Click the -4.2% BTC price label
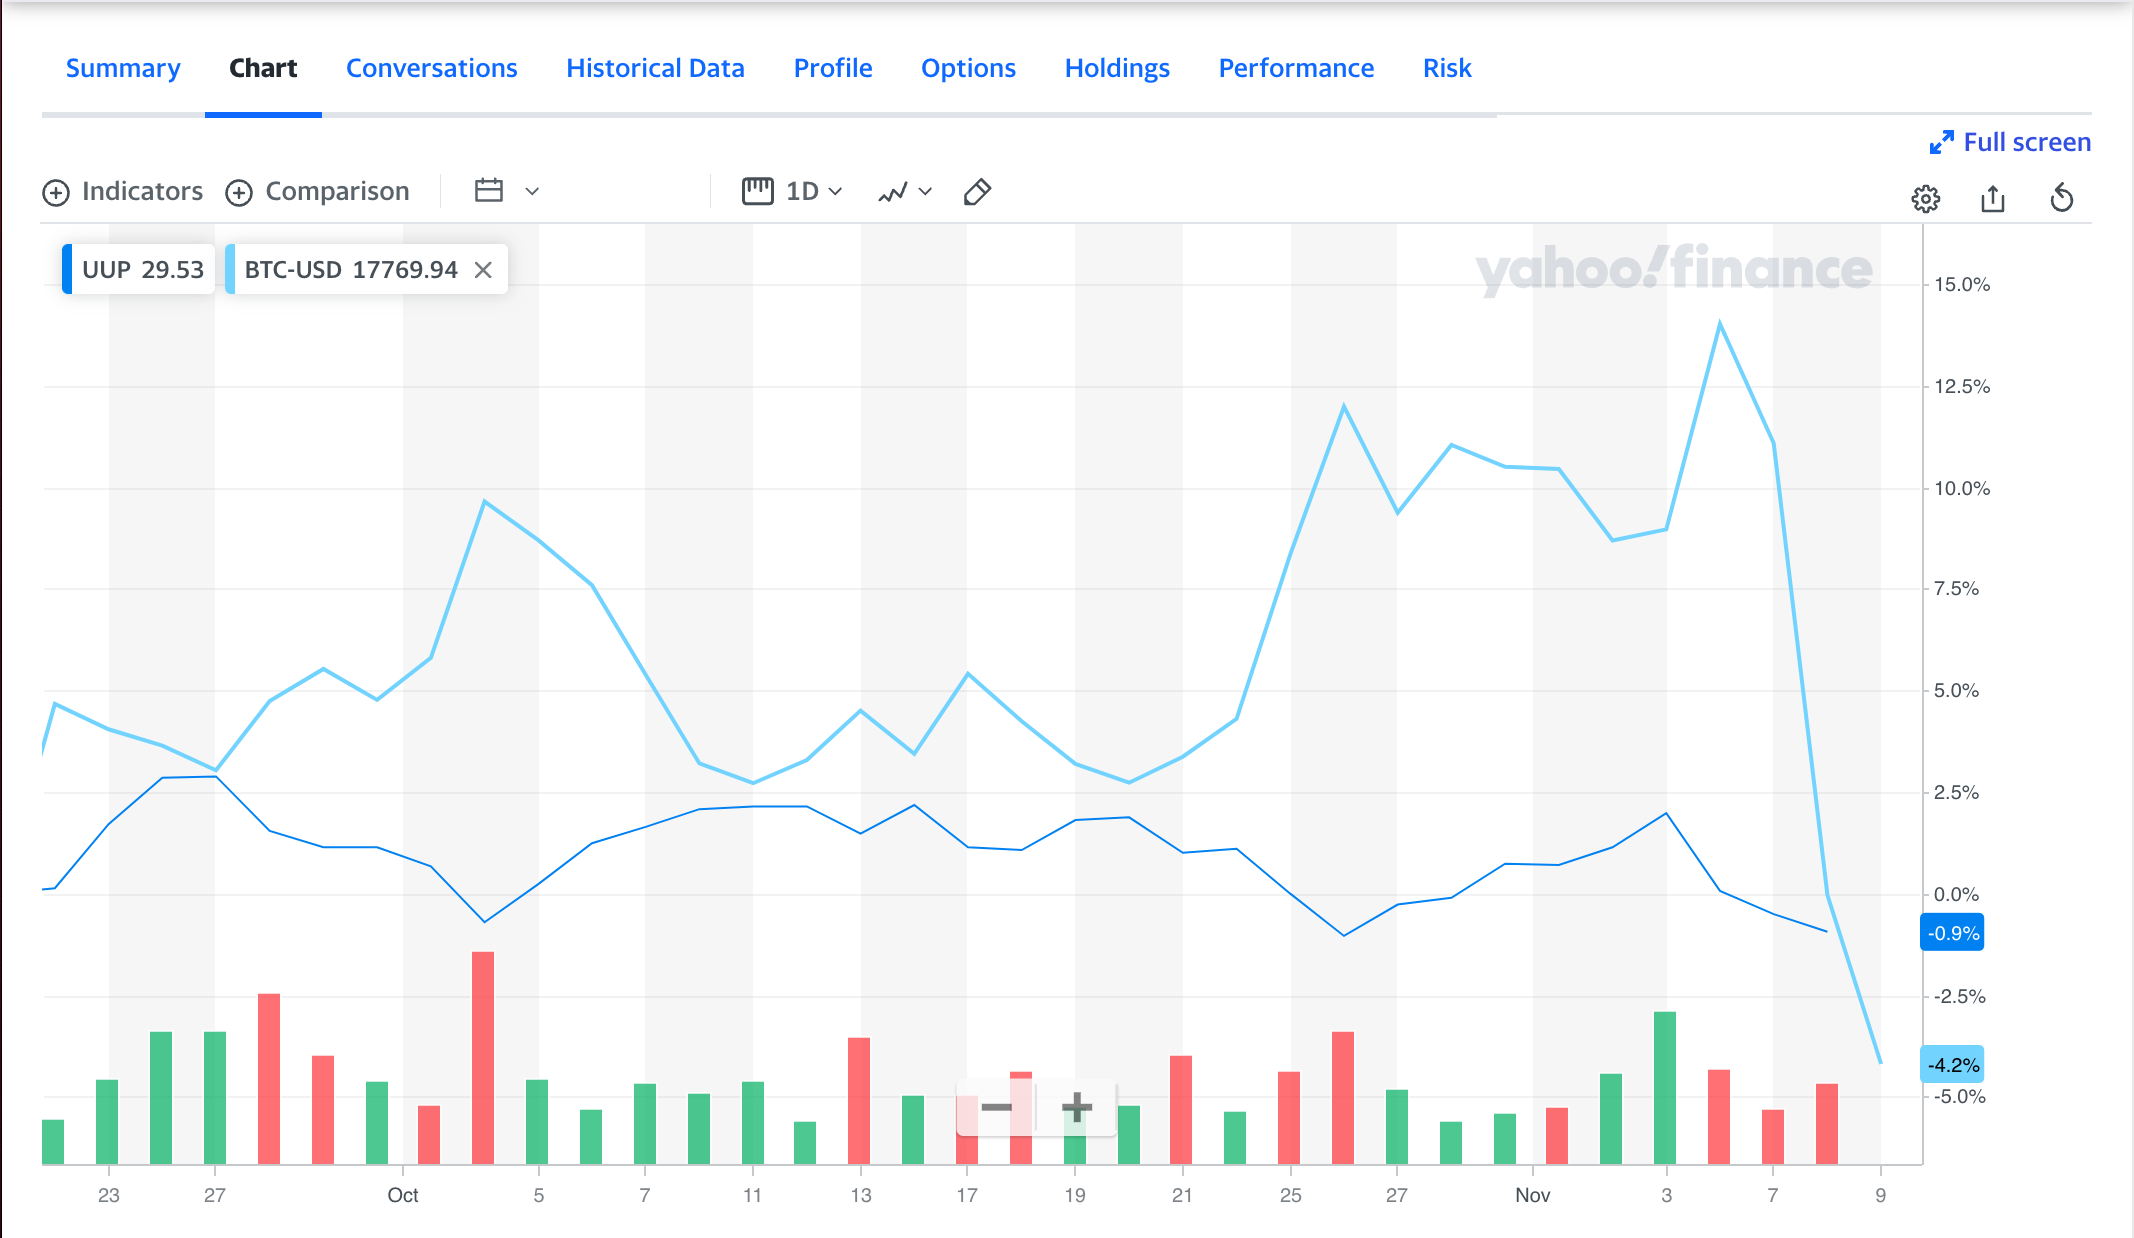This screenshot has width=2134, height=1238. click(x=1952, y=1065)
